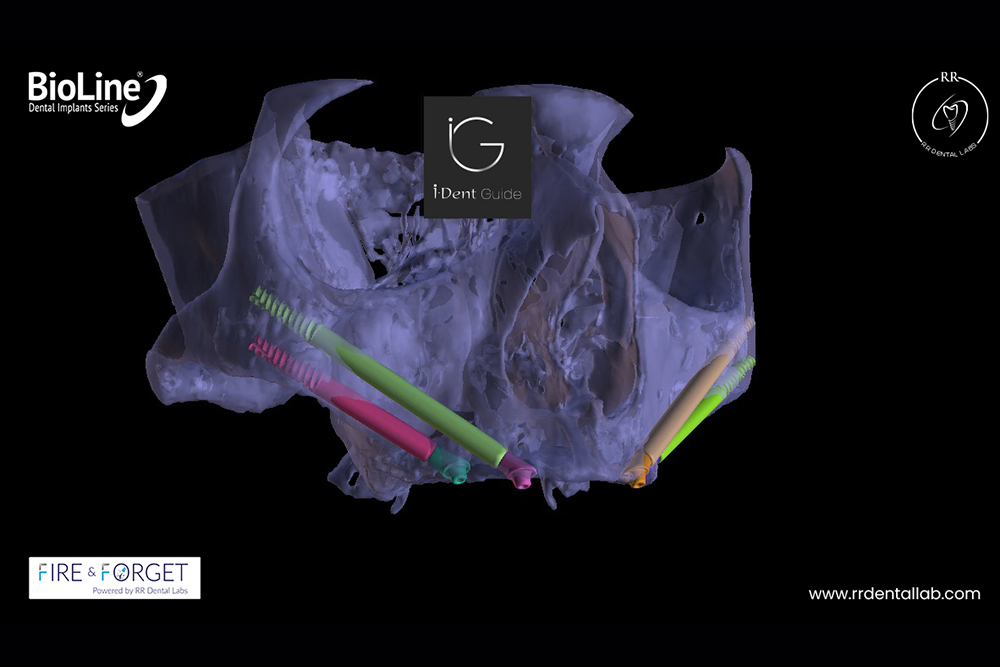1000x667 pixels.
Task: Click the 'i-Dent Guide' text label
Action: [477, 194]
